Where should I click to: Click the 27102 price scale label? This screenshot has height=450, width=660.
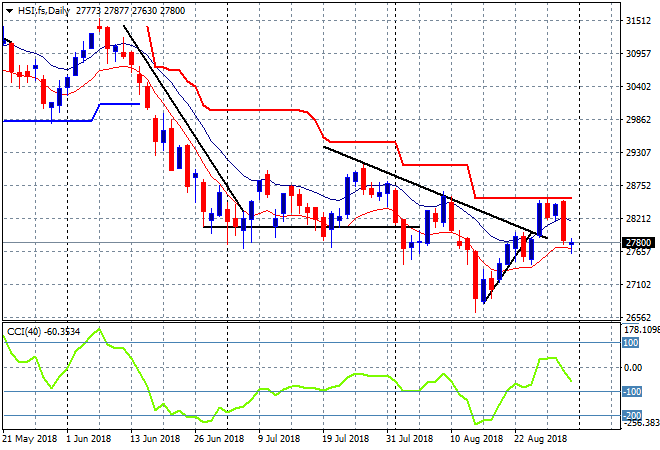(638, 285)
